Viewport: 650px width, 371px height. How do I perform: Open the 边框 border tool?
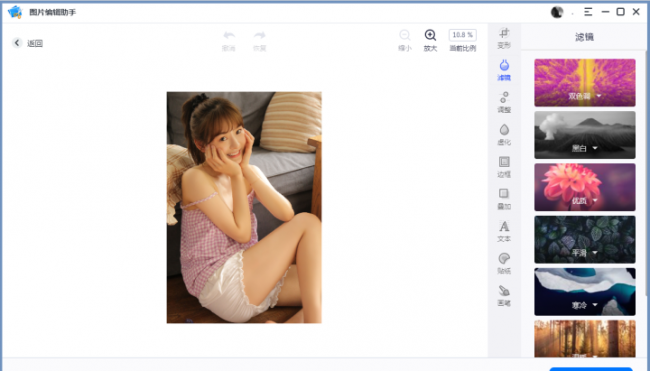(504, 167)
